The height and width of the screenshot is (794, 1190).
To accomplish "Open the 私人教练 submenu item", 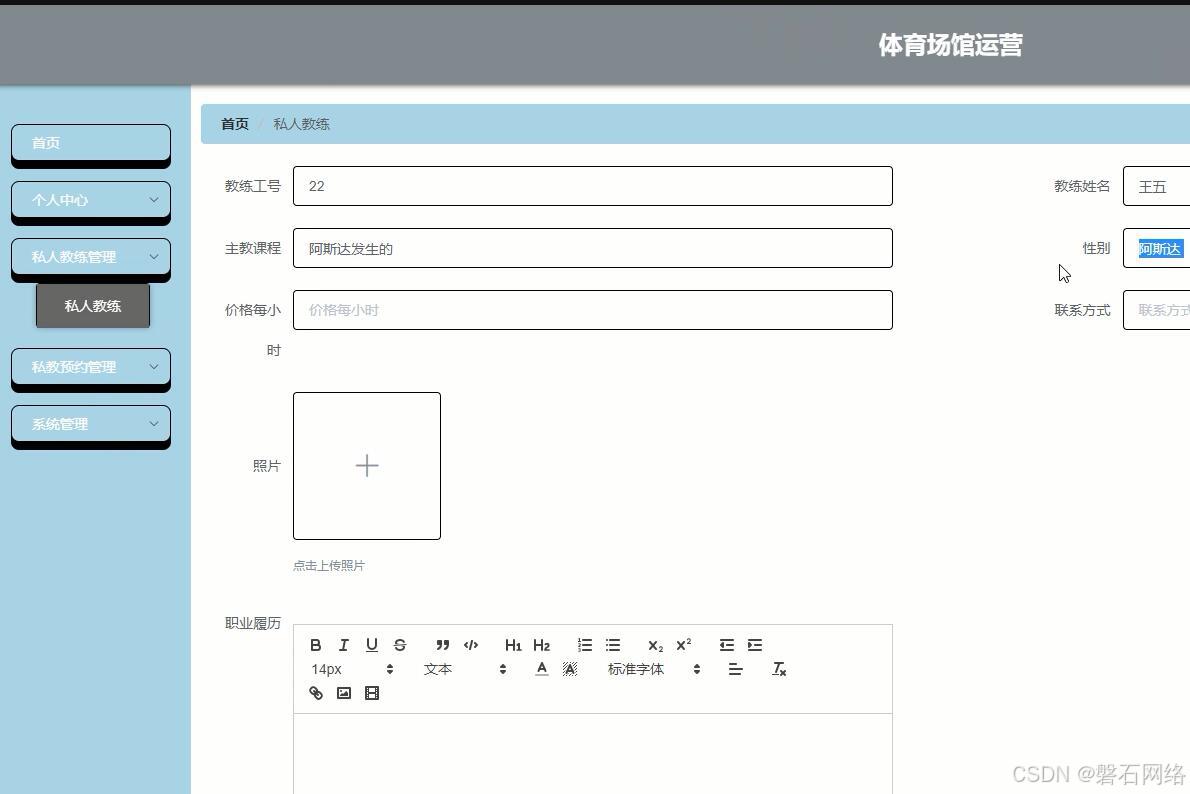I will 93,306.
